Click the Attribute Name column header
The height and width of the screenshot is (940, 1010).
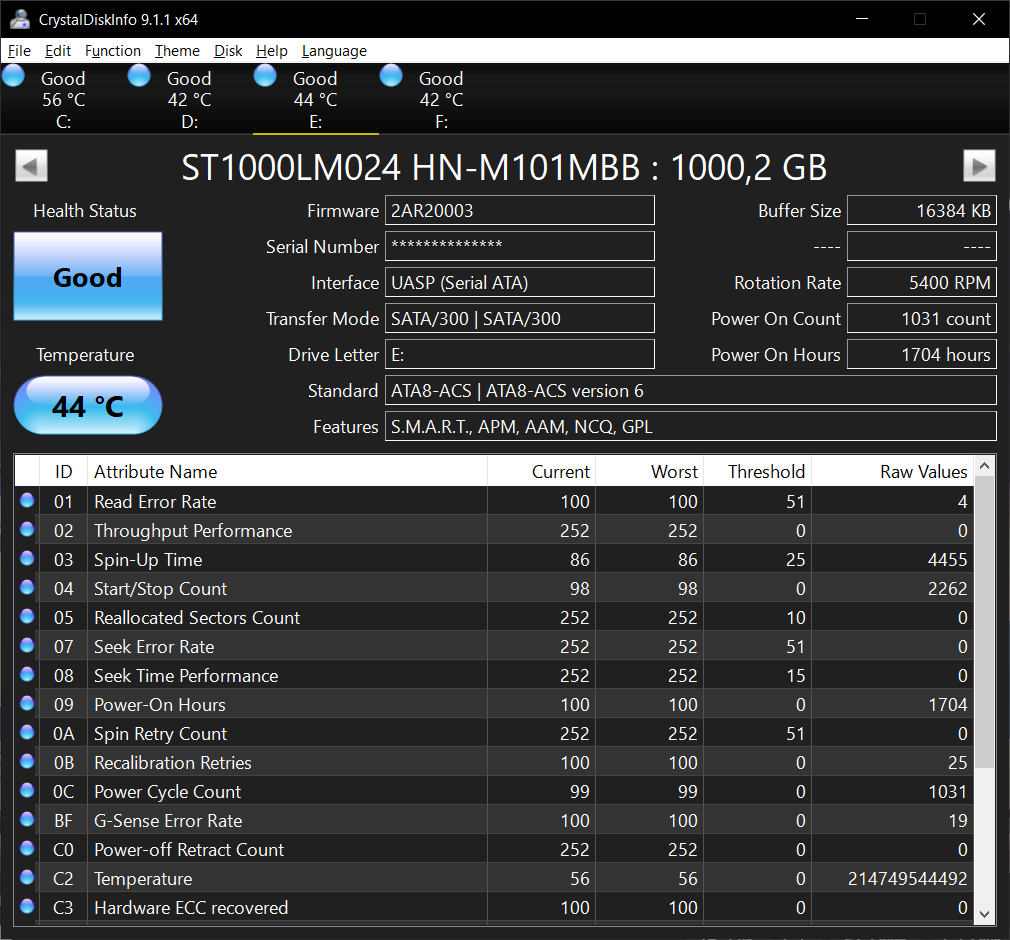287,472
